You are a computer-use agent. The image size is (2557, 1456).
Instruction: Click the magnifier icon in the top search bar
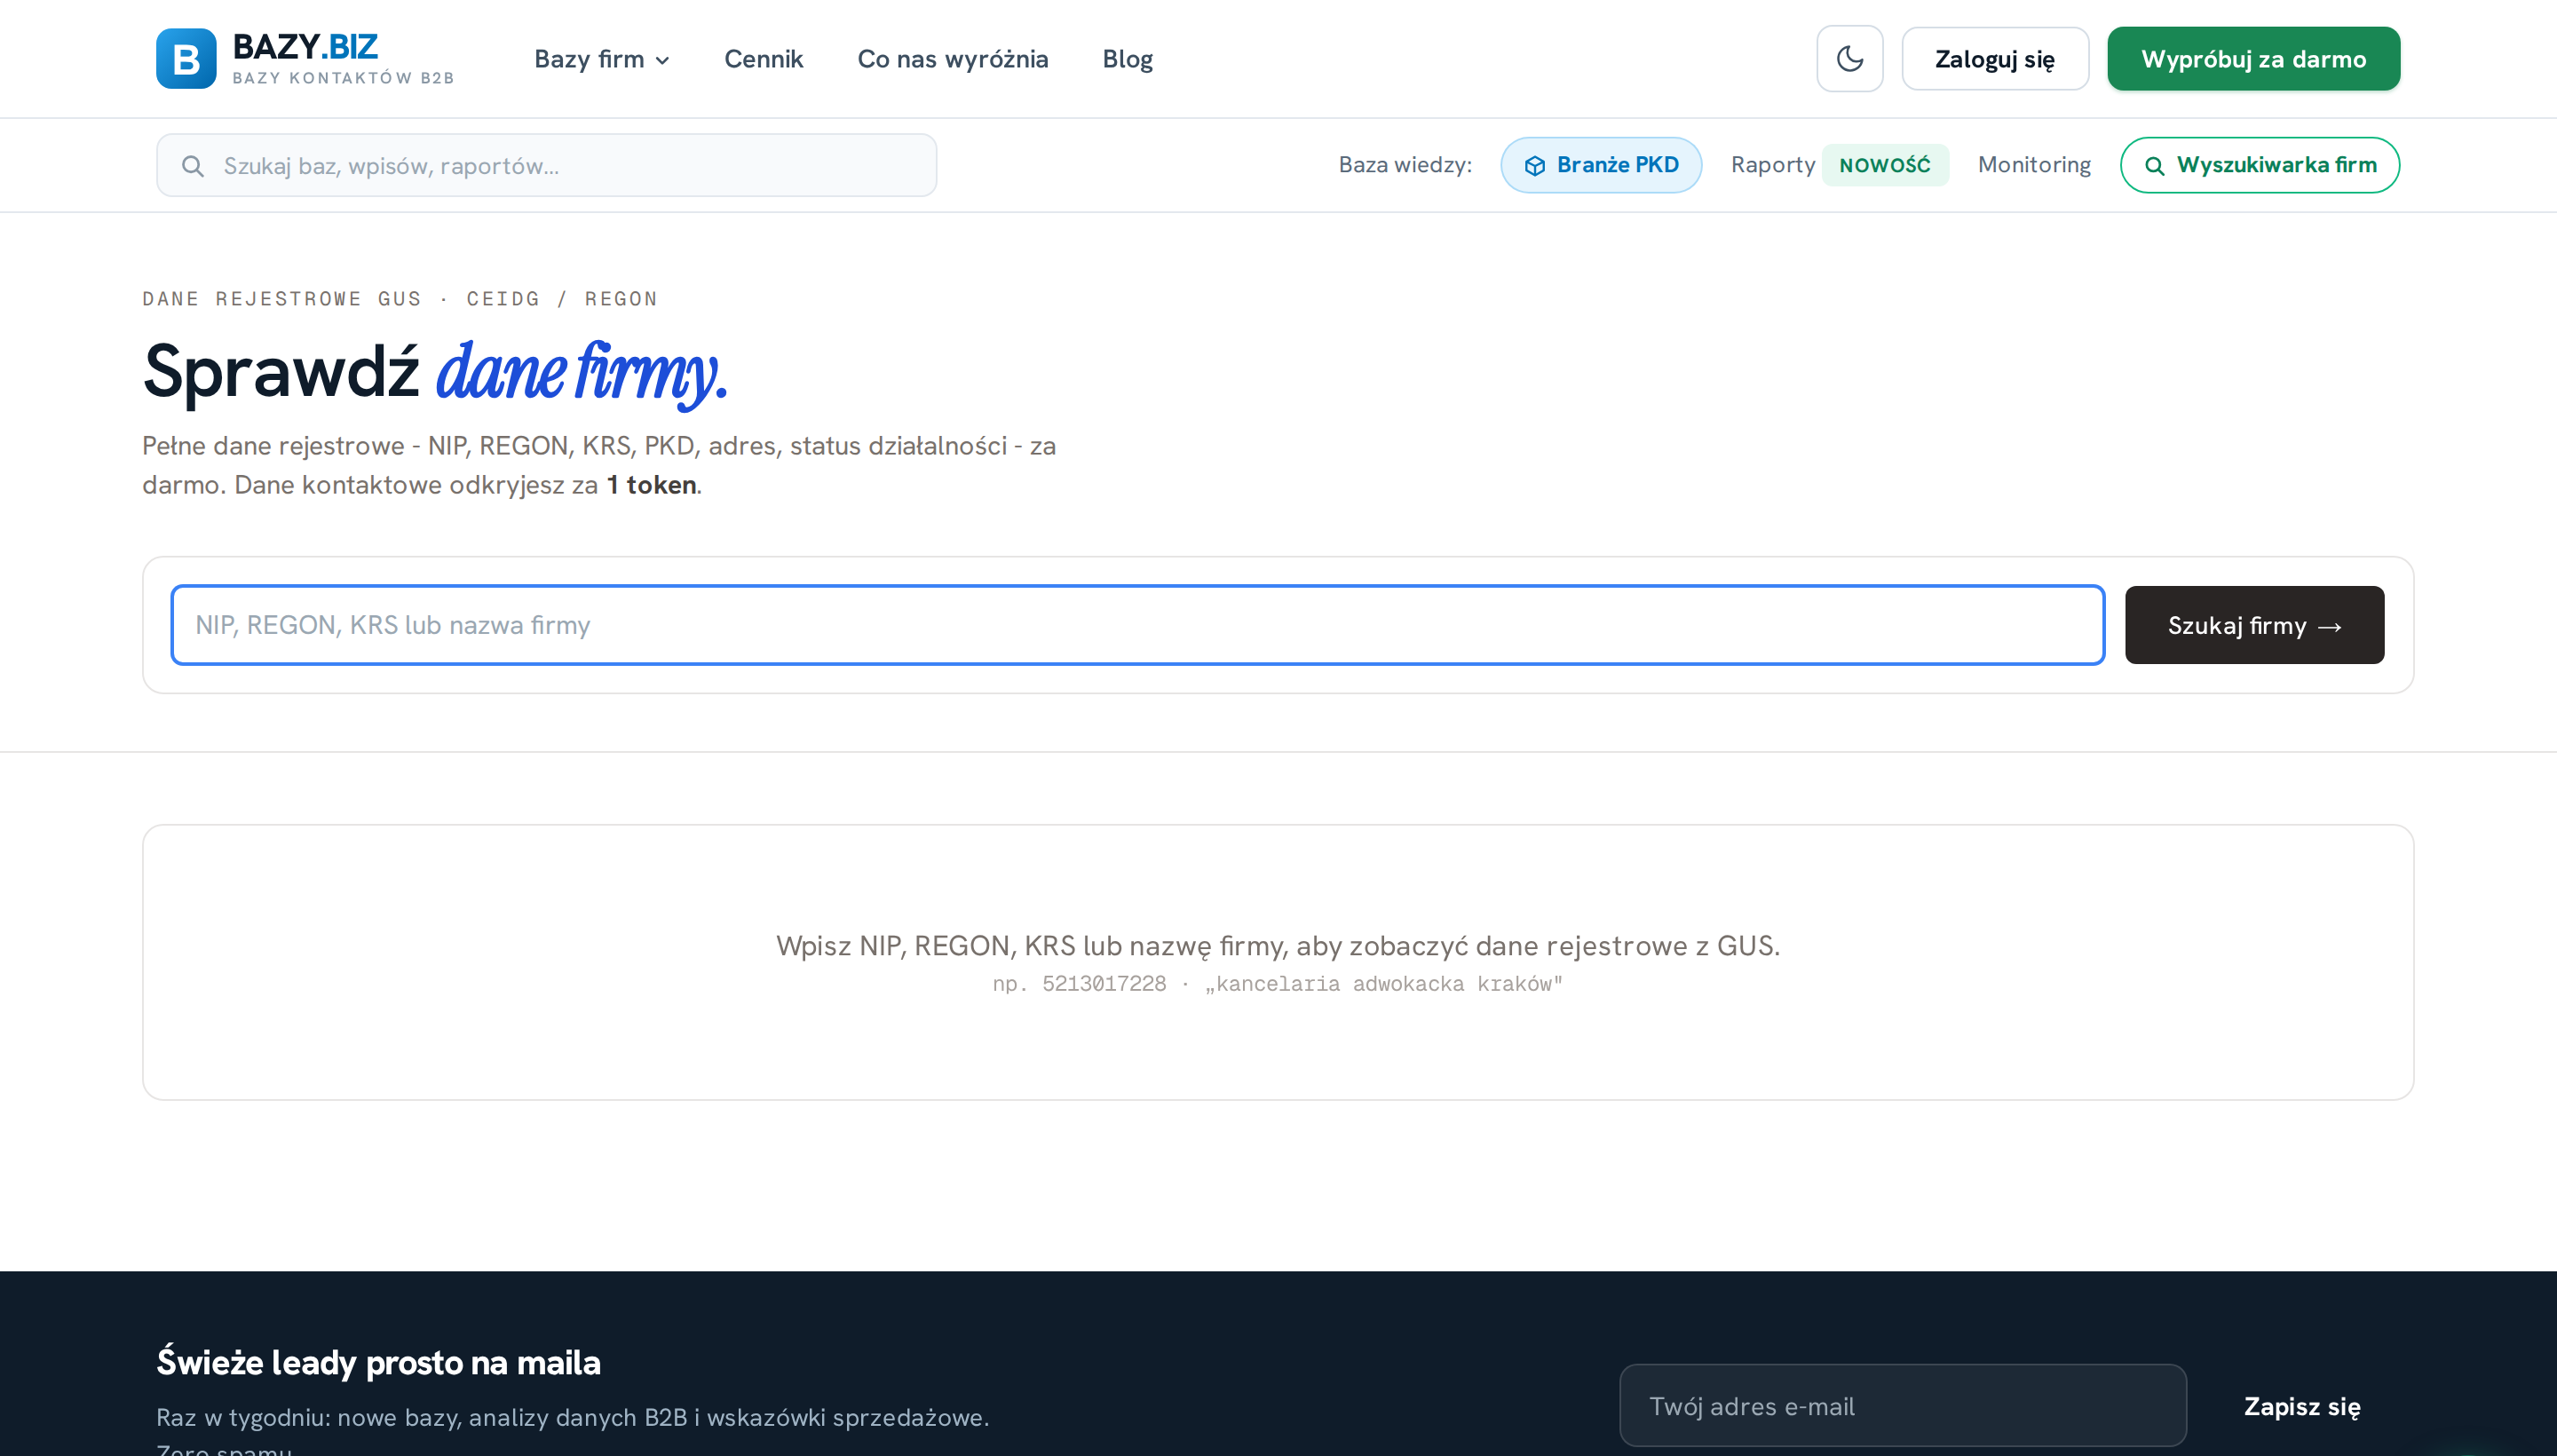point(193,166)
